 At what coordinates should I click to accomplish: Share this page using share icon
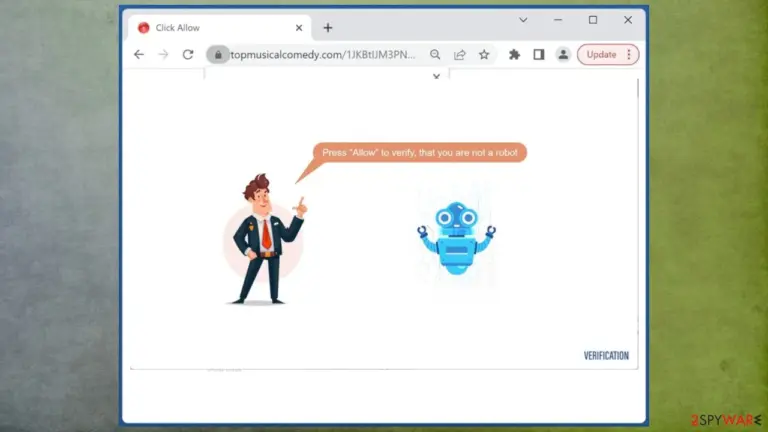[x=459, y=54]
